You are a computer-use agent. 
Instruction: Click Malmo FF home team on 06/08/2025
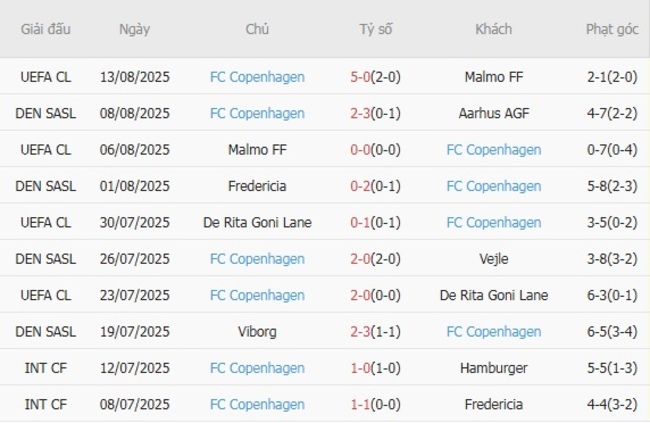click(257, 150)
